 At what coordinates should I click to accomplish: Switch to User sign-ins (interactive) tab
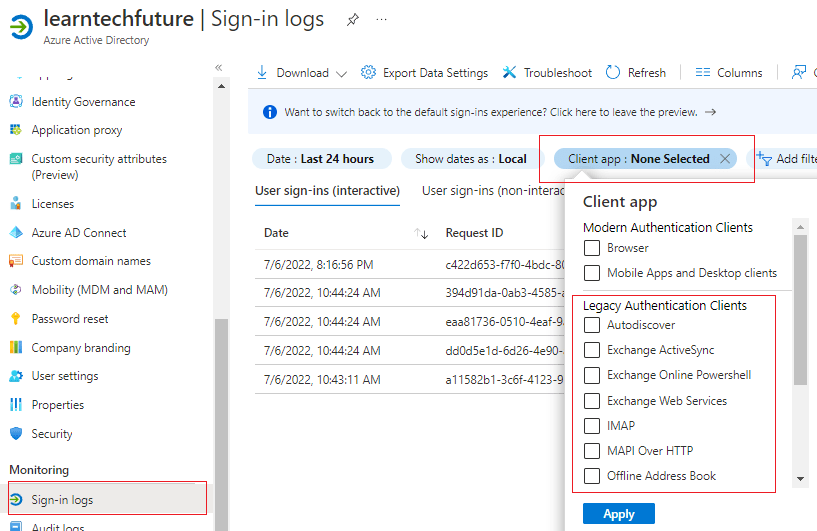click(327, 191)
